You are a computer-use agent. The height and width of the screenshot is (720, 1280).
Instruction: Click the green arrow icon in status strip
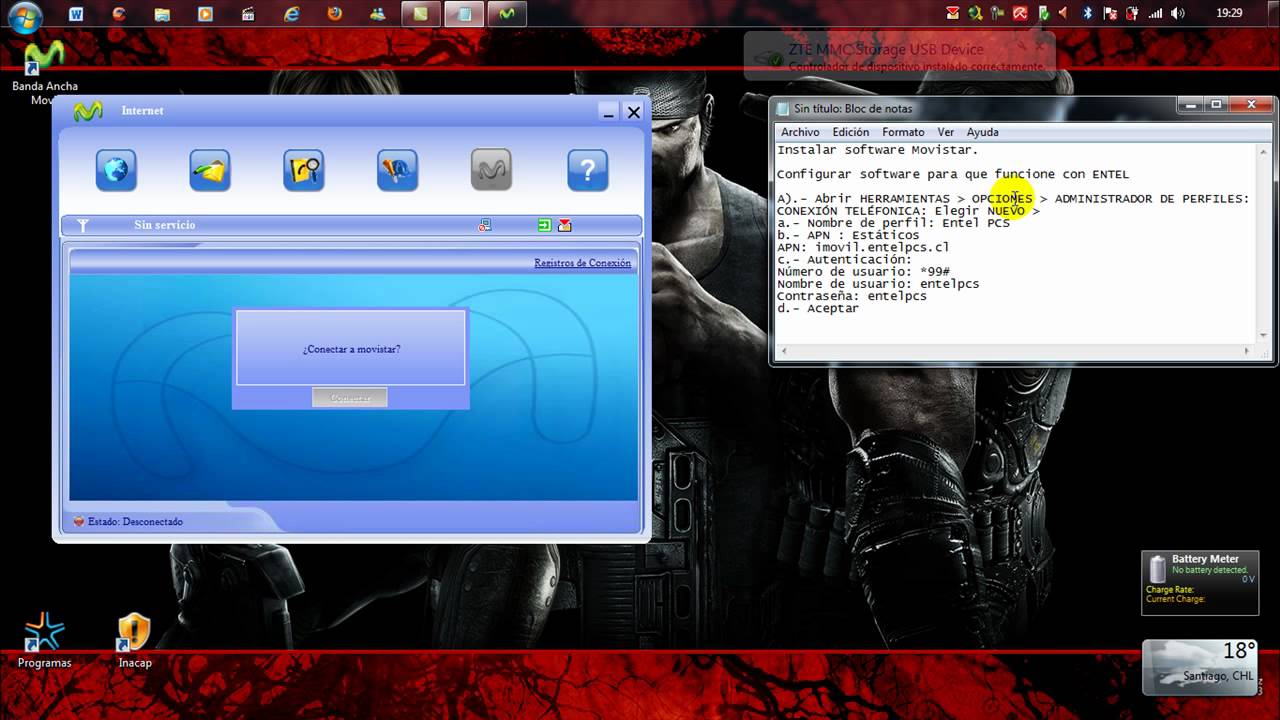coord(544,226)
